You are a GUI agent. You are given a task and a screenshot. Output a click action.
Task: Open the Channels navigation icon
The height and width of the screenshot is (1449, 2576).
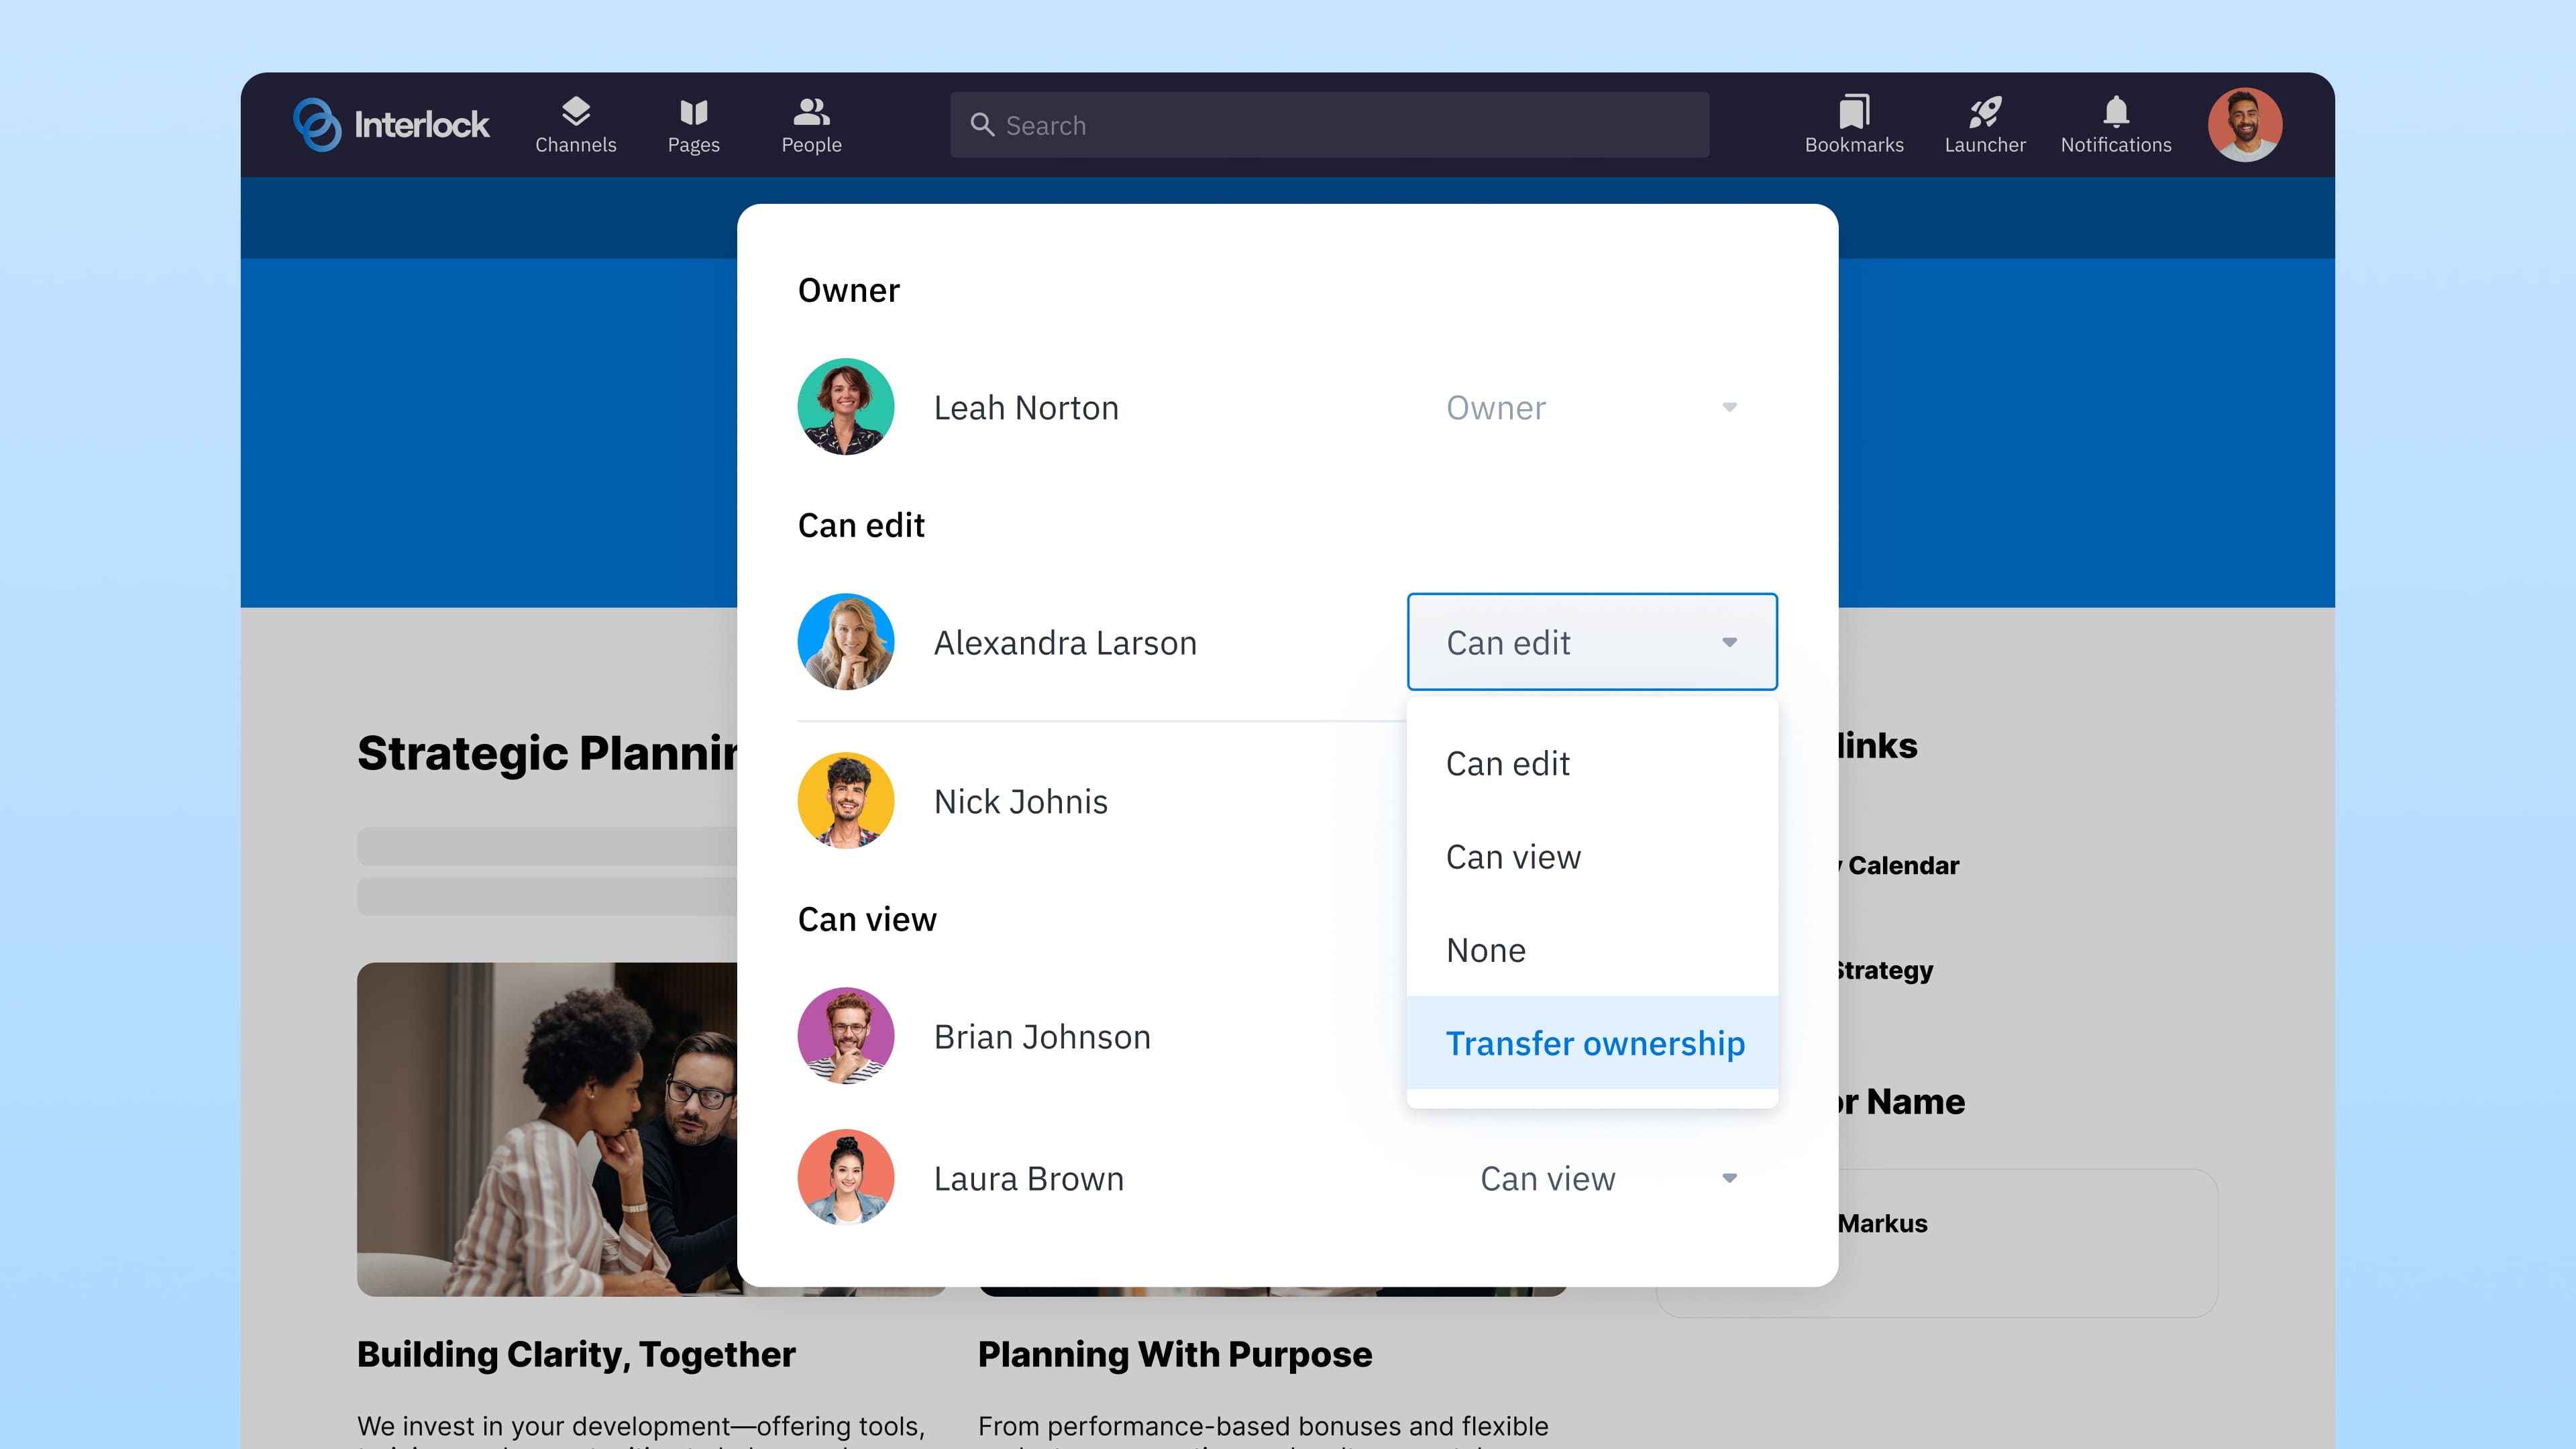point(575,111)
